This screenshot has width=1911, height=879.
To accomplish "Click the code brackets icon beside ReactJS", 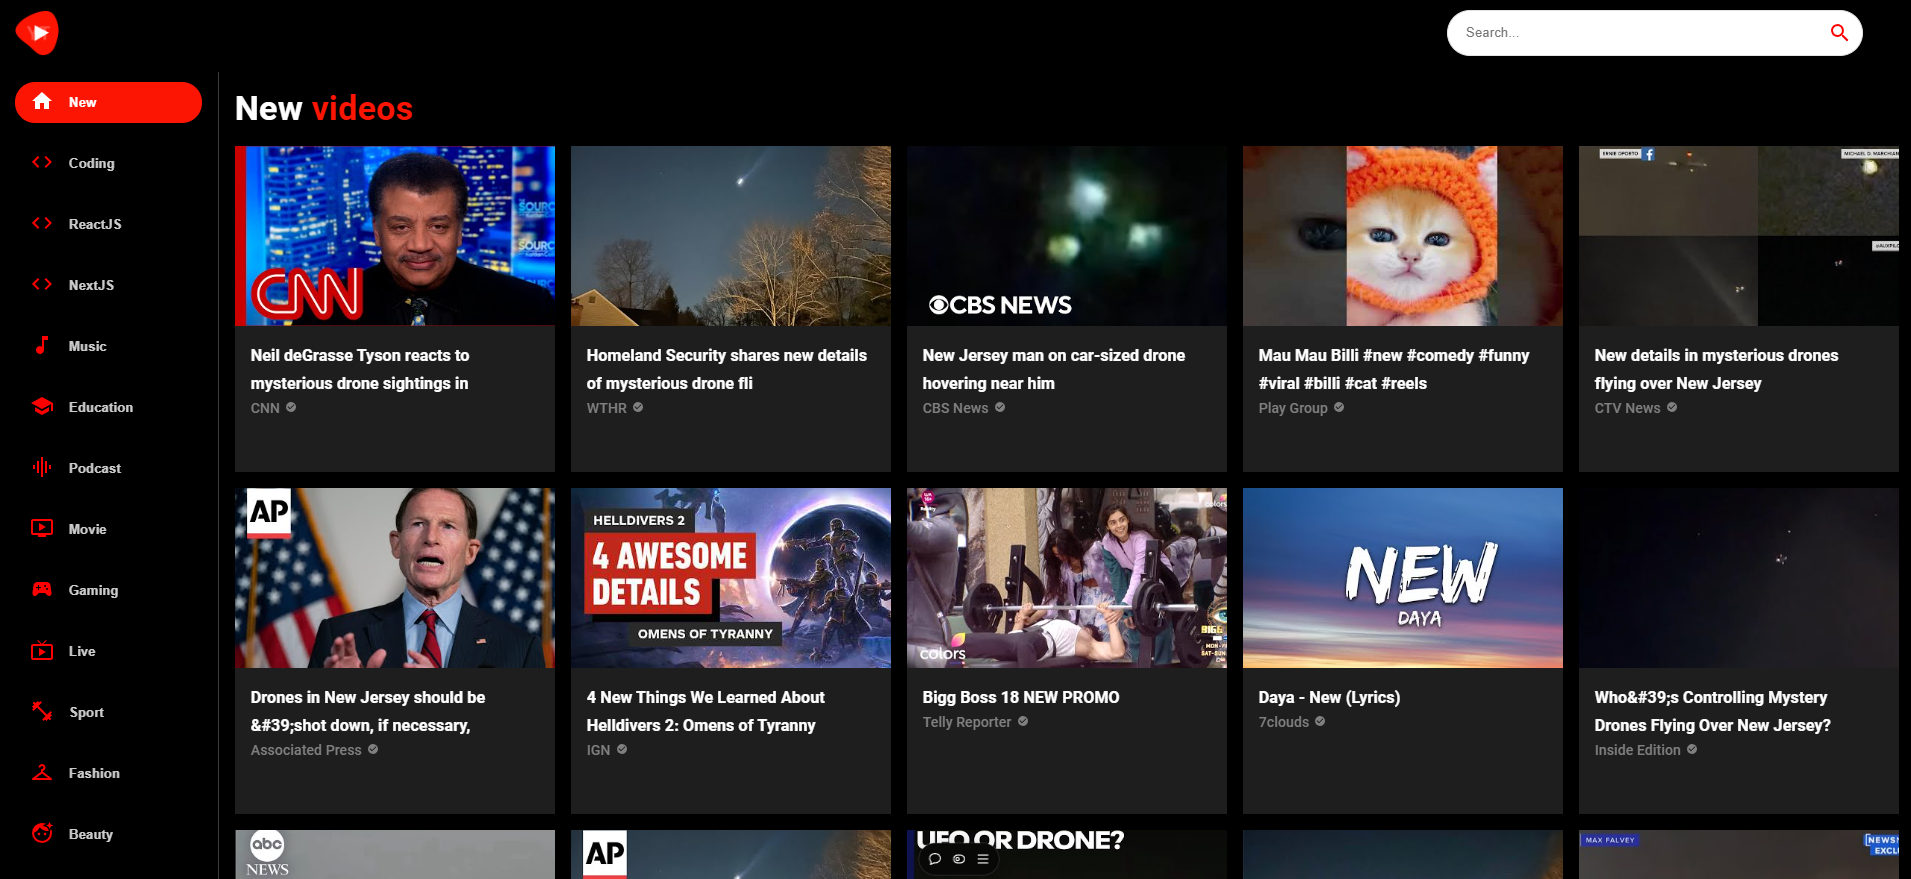I will (42, 224).
